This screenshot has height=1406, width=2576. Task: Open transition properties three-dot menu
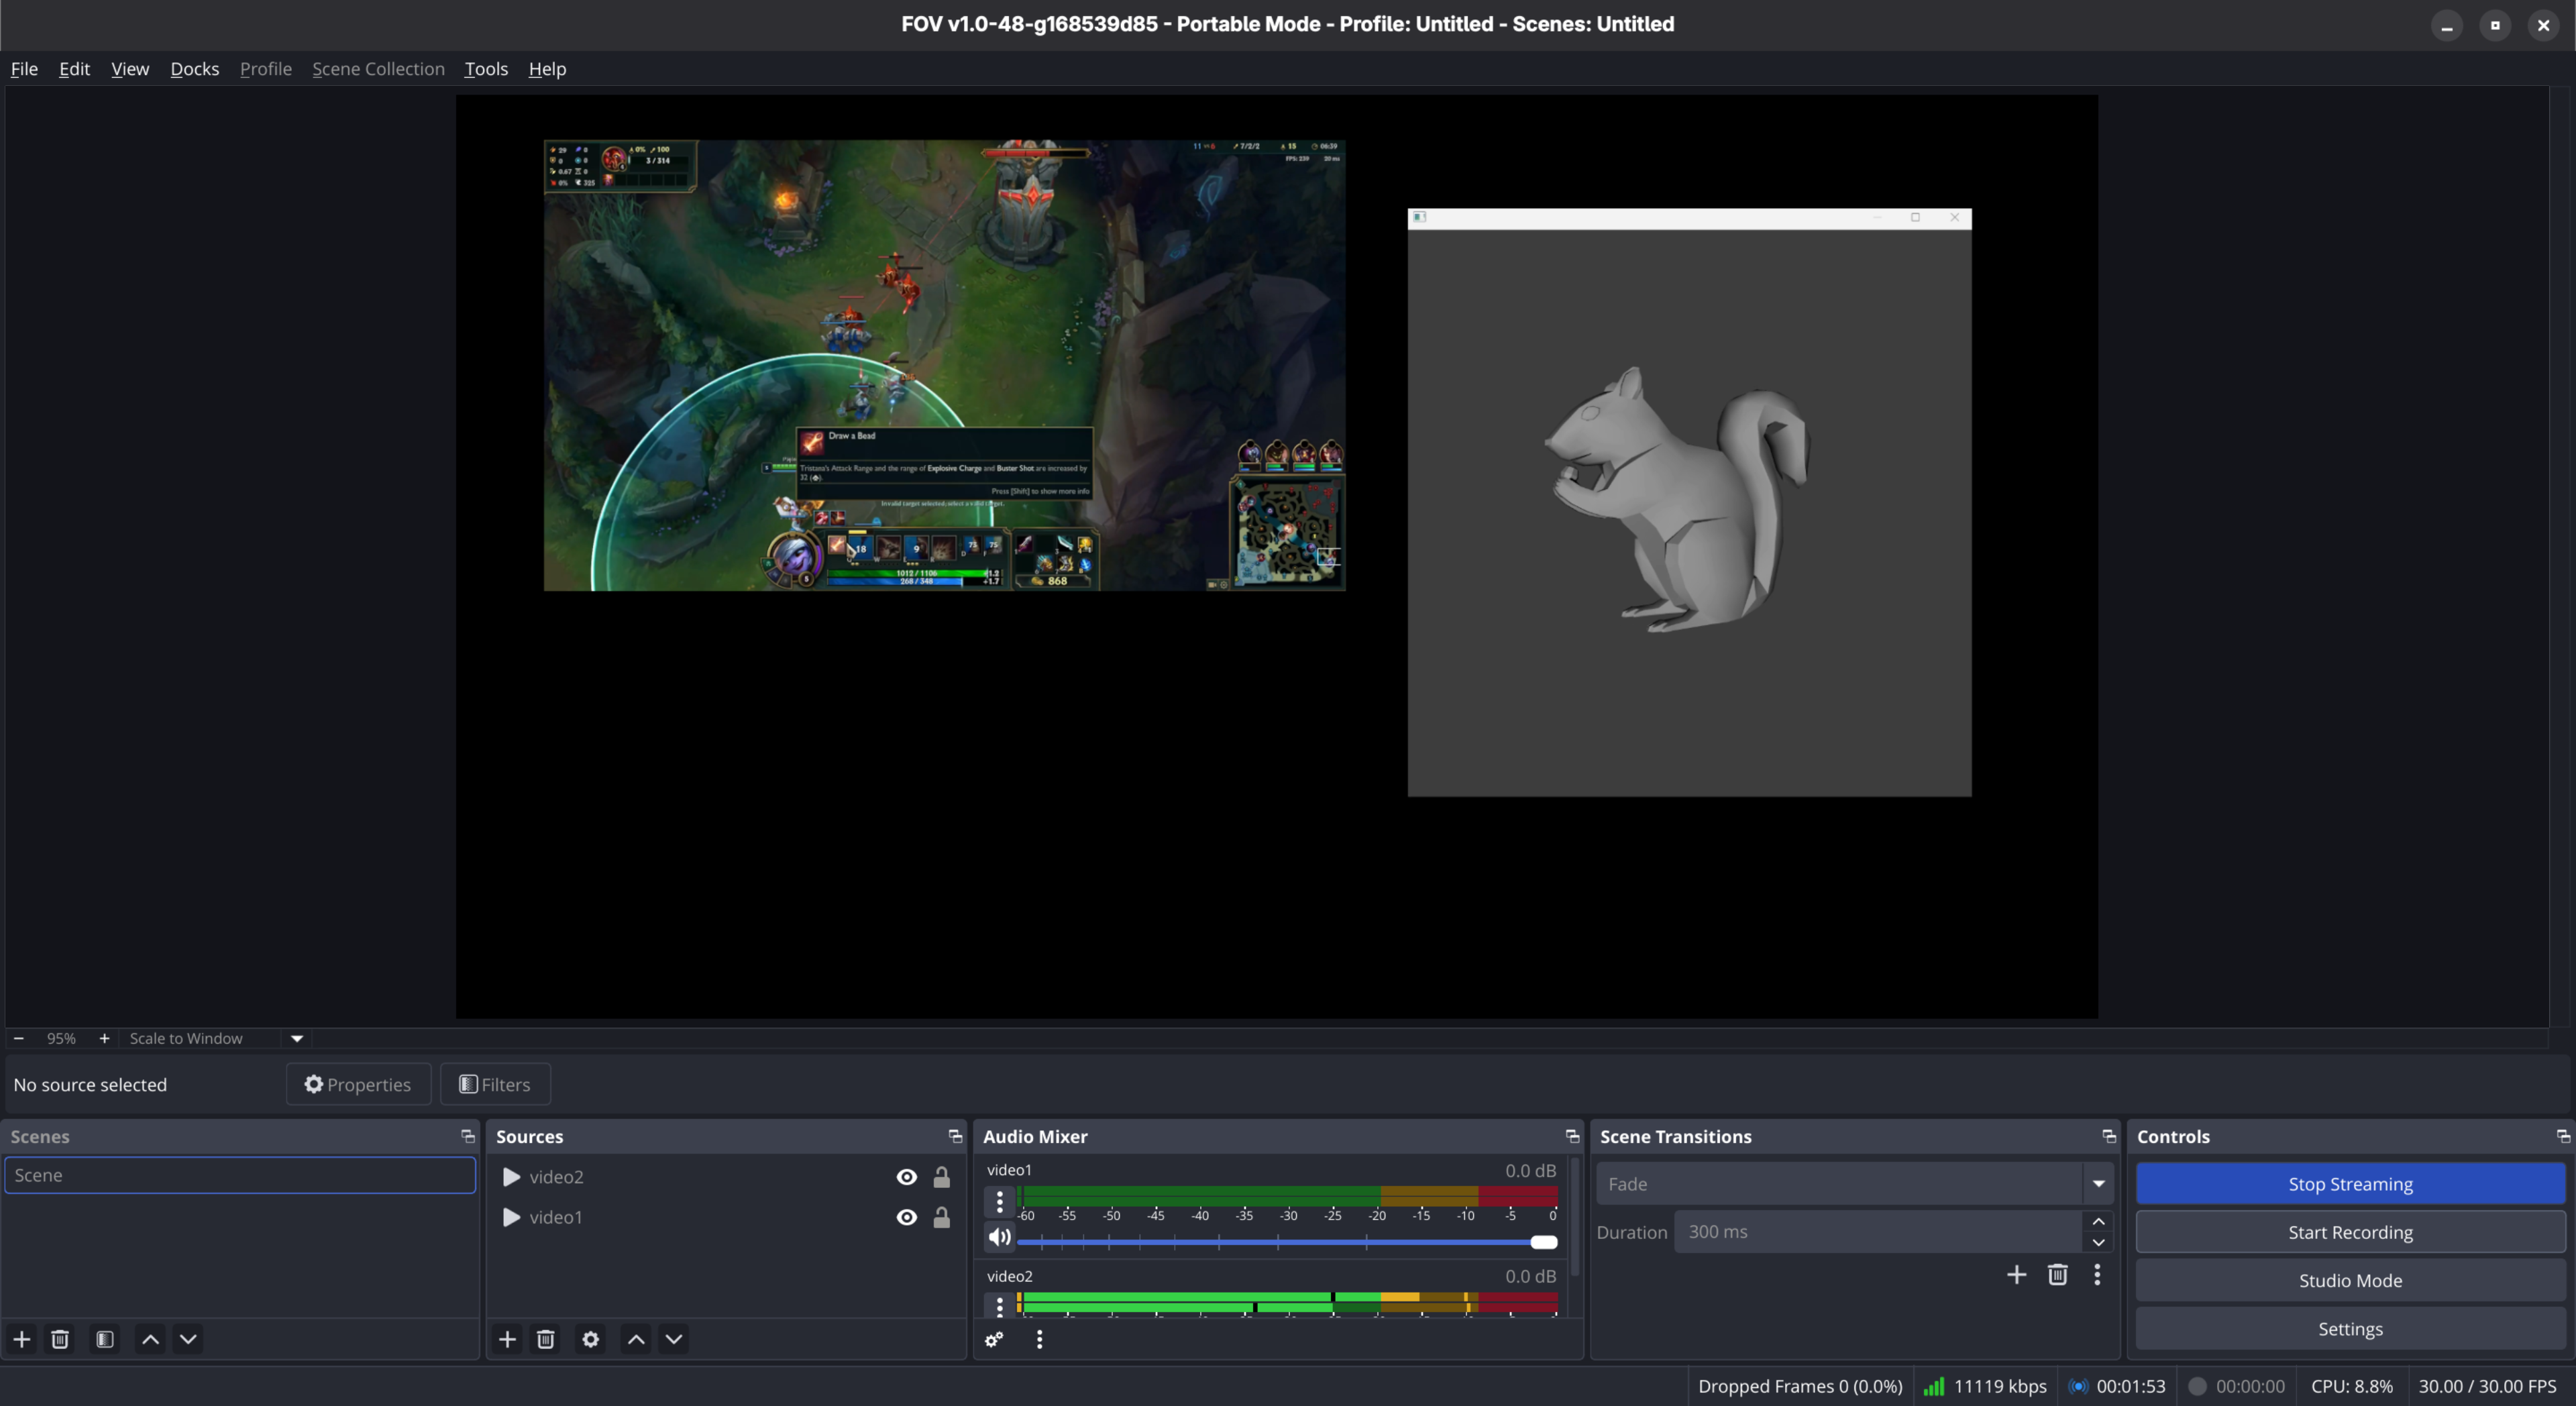pyautogui.click(x=2098, y=1274)
